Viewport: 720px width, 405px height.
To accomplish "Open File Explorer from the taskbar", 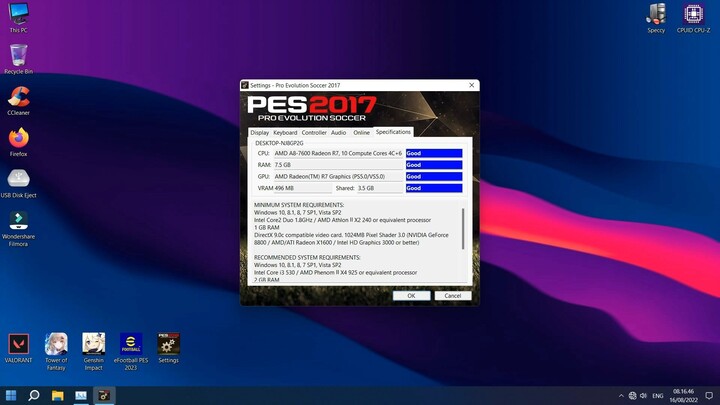I will click(x=57, y=395).
